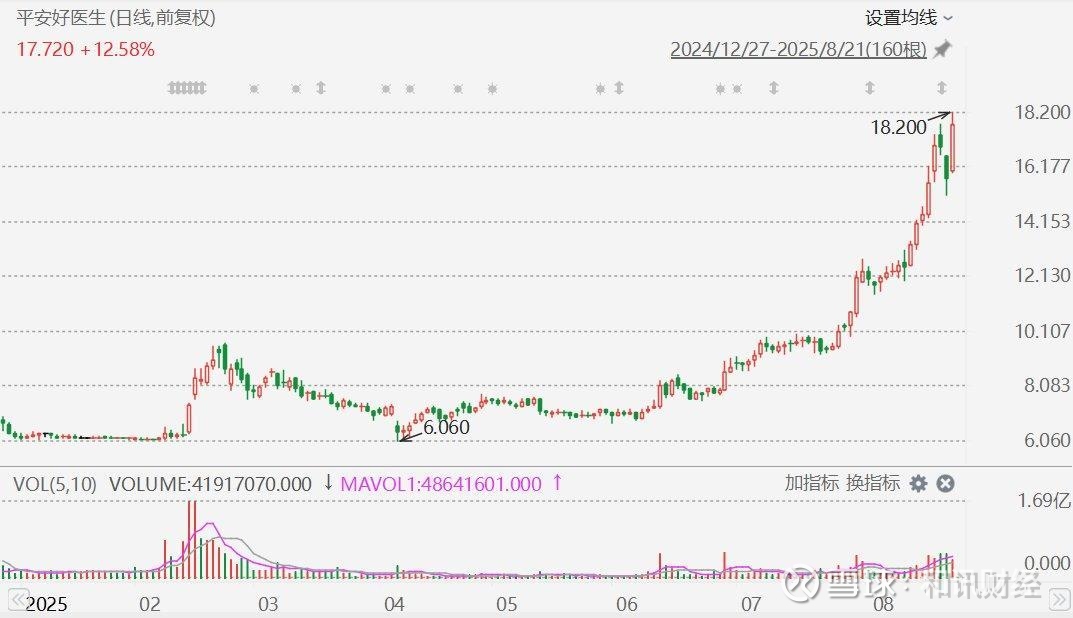Click the 6.060 low annotation near April
The image size is (1073, 618).
[446, 427]
